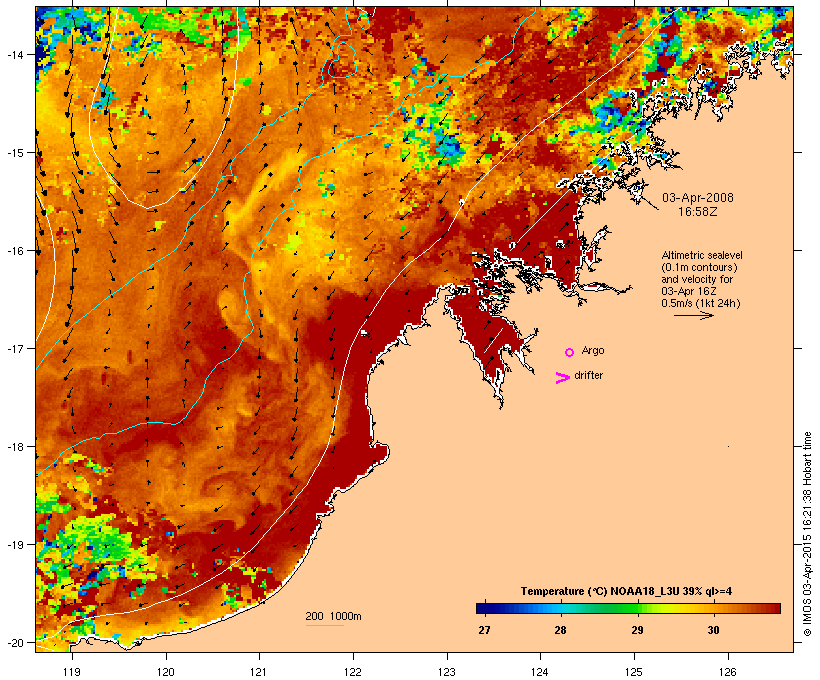Click the magenta drifter arrowhead legend marker
The height and width of the screenshot is (680, 820).
[x=562, y=378]
